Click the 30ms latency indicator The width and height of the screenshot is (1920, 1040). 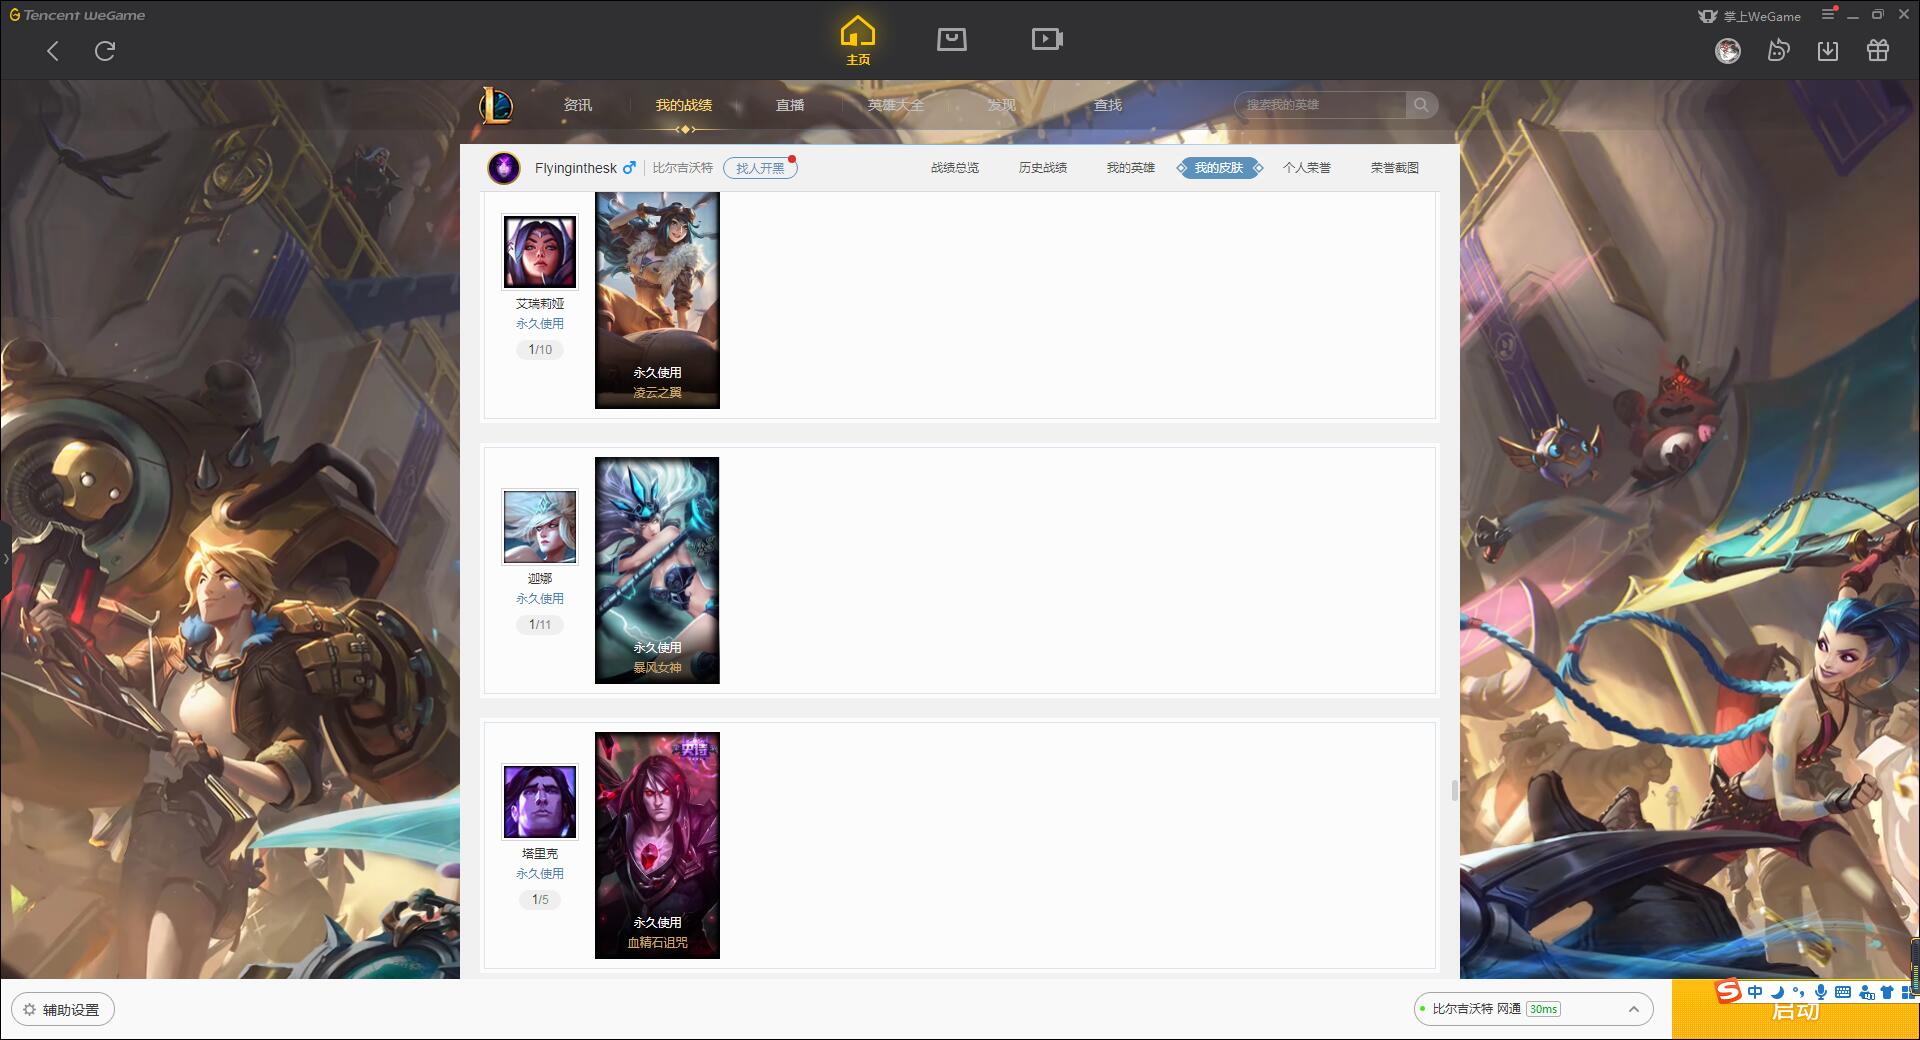pyautogui.click(x=1544, y=1009)
